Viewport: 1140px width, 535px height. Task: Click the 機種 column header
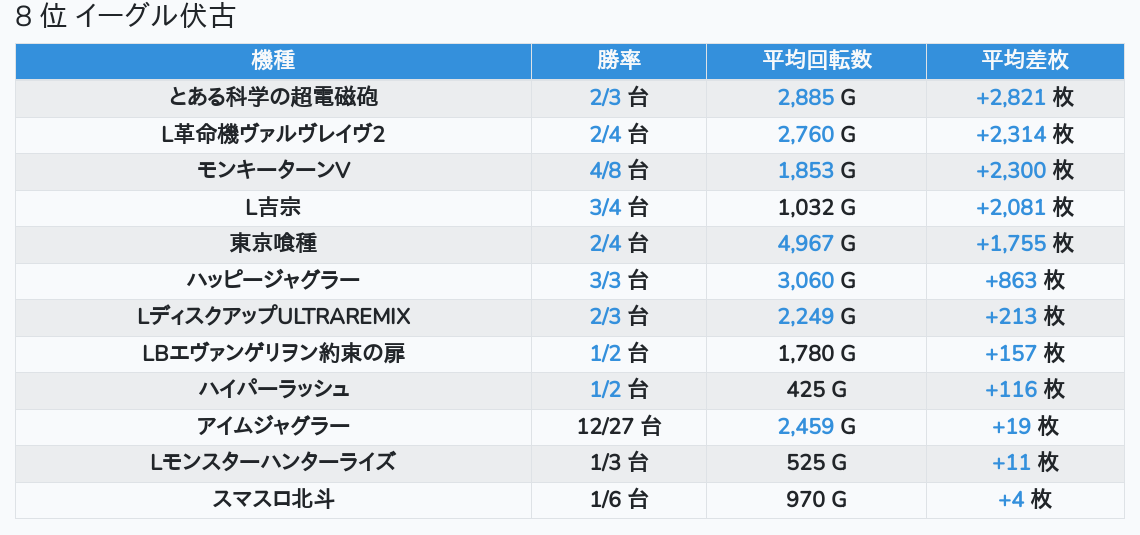(x=273, y=60)
